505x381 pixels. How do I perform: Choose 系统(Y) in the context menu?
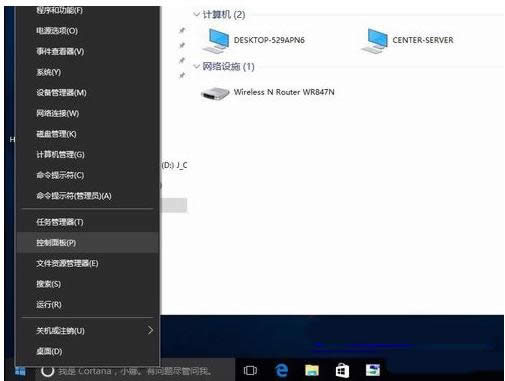87,72
